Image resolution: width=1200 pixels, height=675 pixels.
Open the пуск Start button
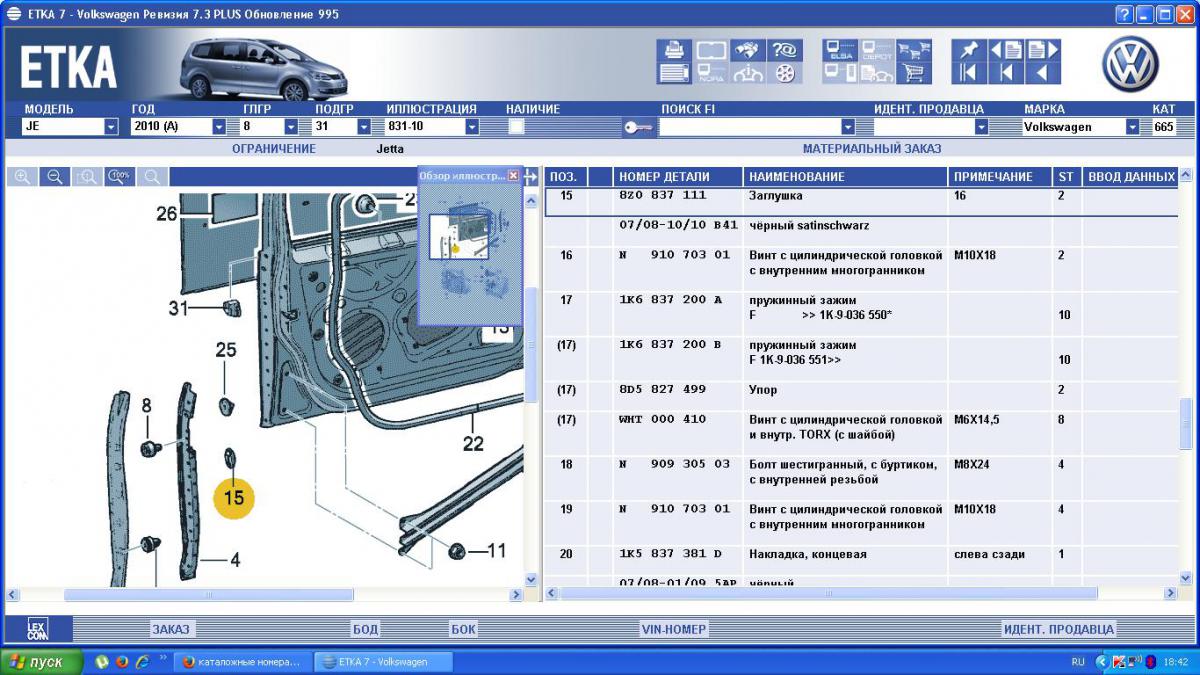point(42,662)
